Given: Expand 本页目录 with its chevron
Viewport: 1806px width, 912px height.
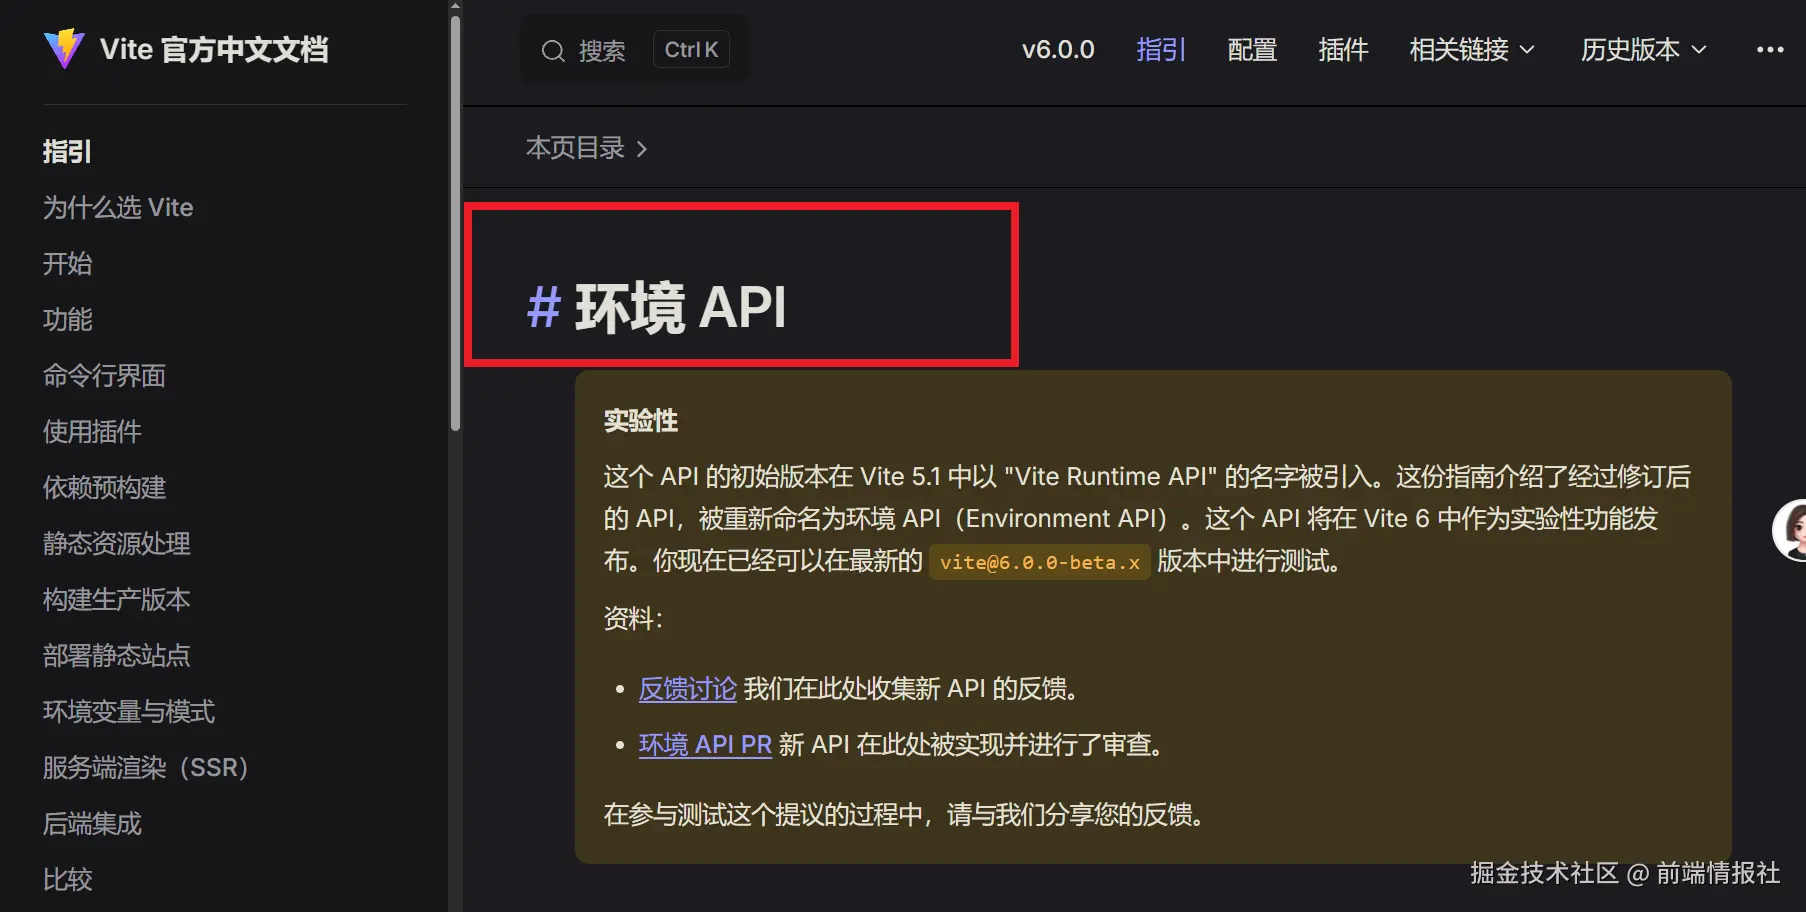Looking at the screenshot, I should (x=585, y=147).
